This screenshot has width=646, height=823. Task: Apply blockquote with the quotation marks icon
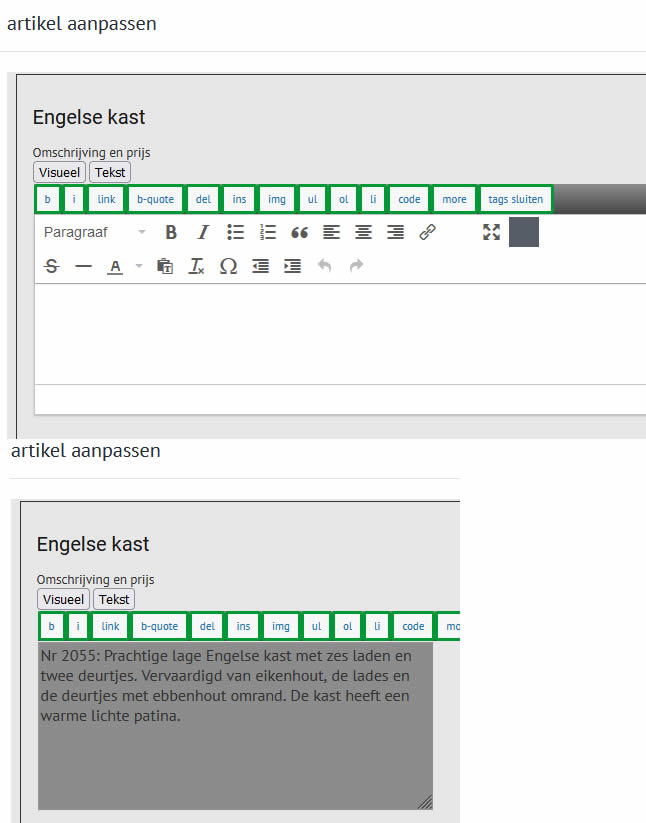[x=300, y=232]
